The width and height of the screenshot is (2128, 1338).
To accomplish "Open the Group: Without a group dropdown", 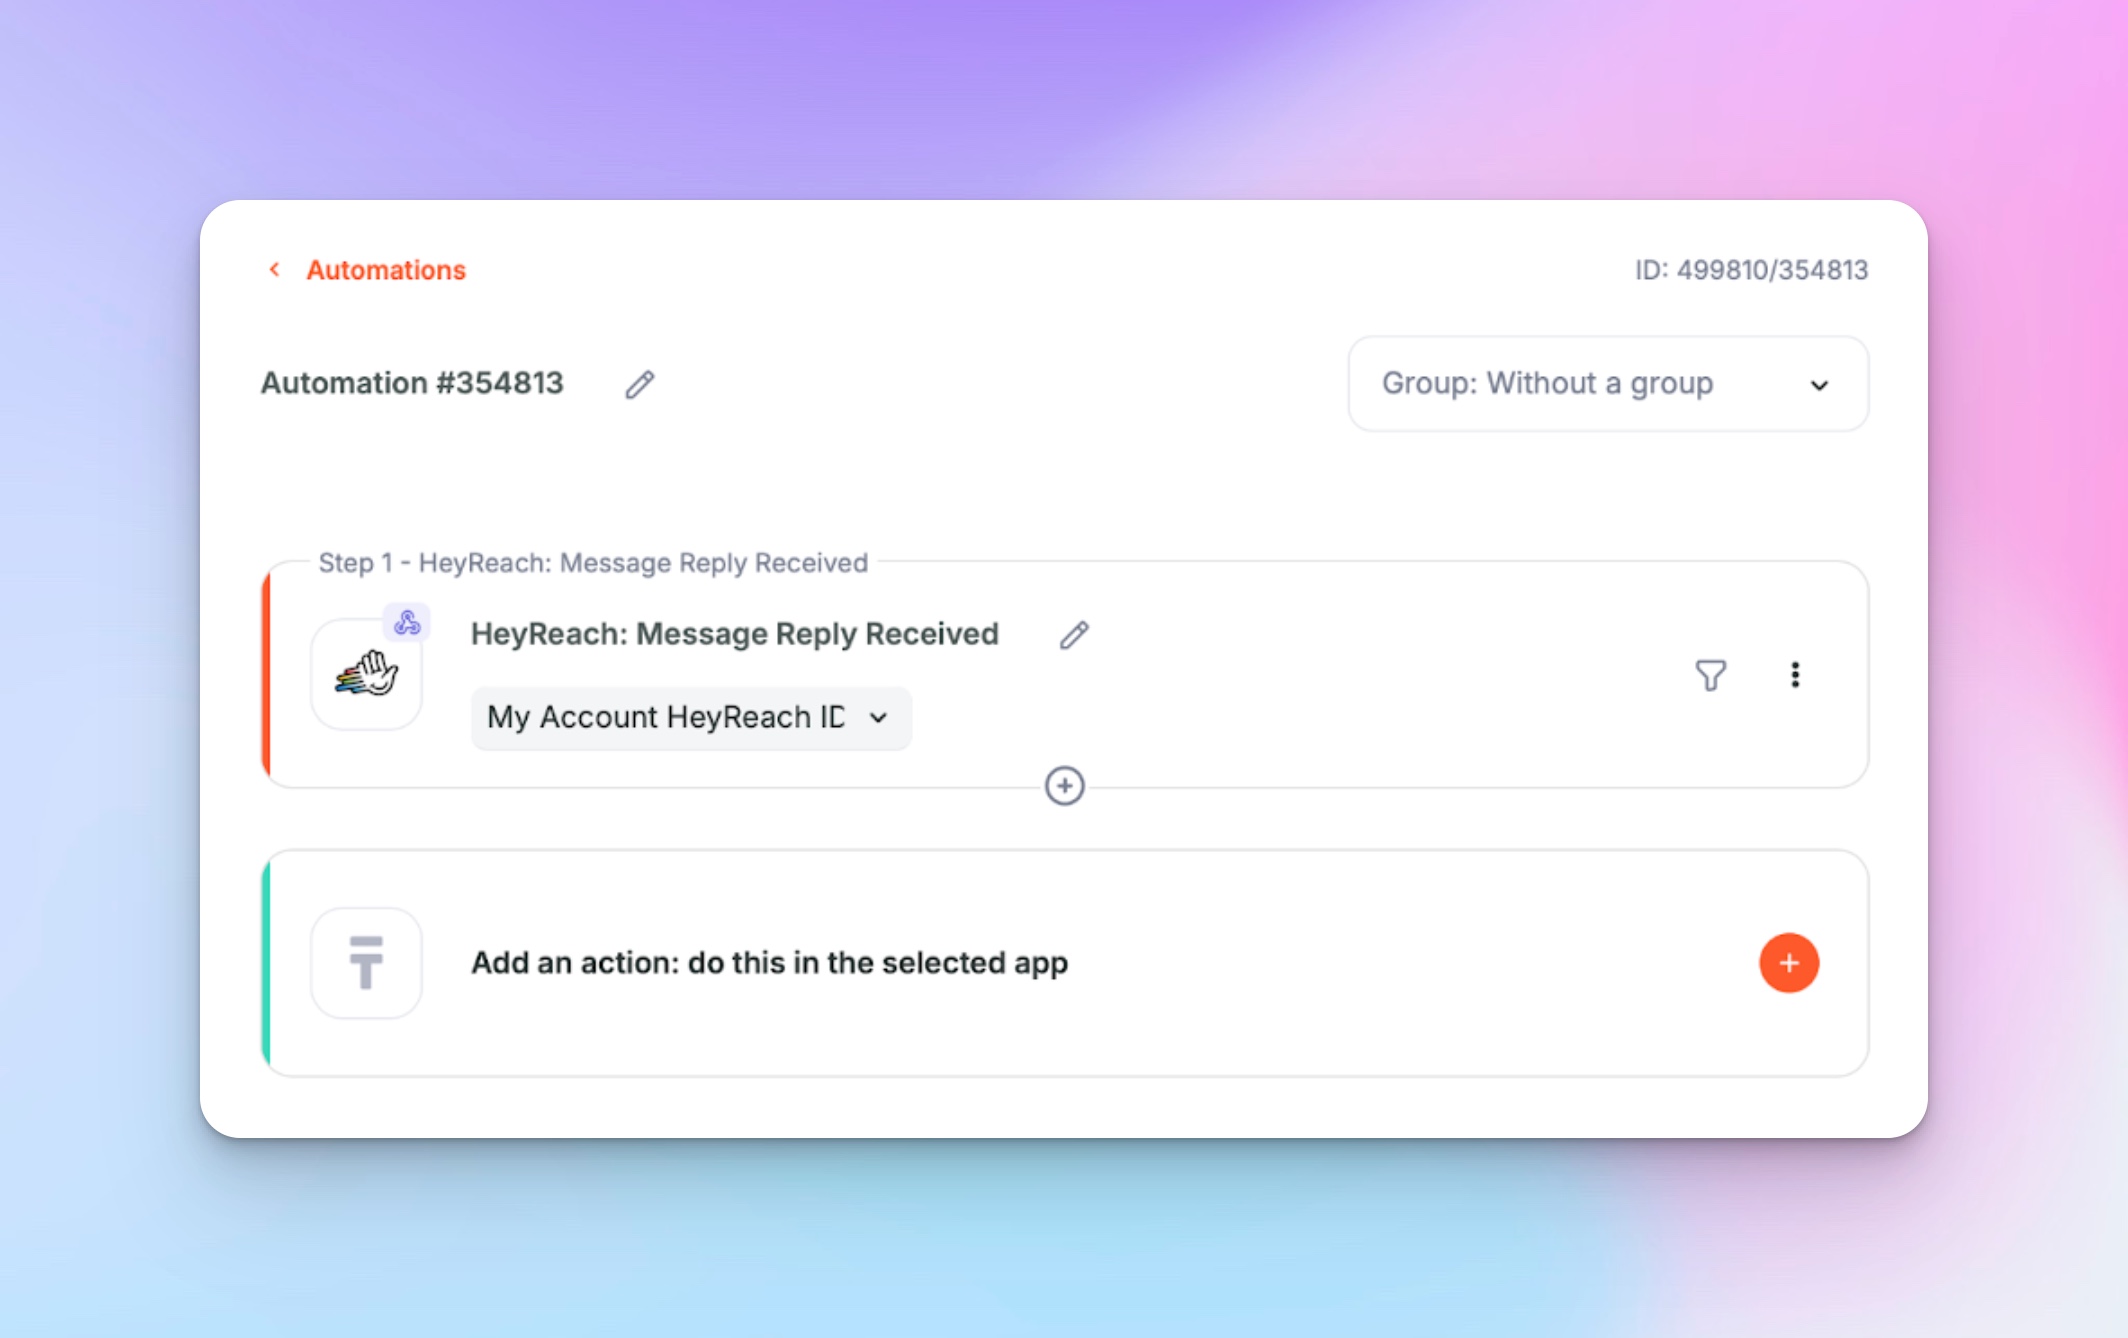I will pyautogui.click(x=1608, y=384).
